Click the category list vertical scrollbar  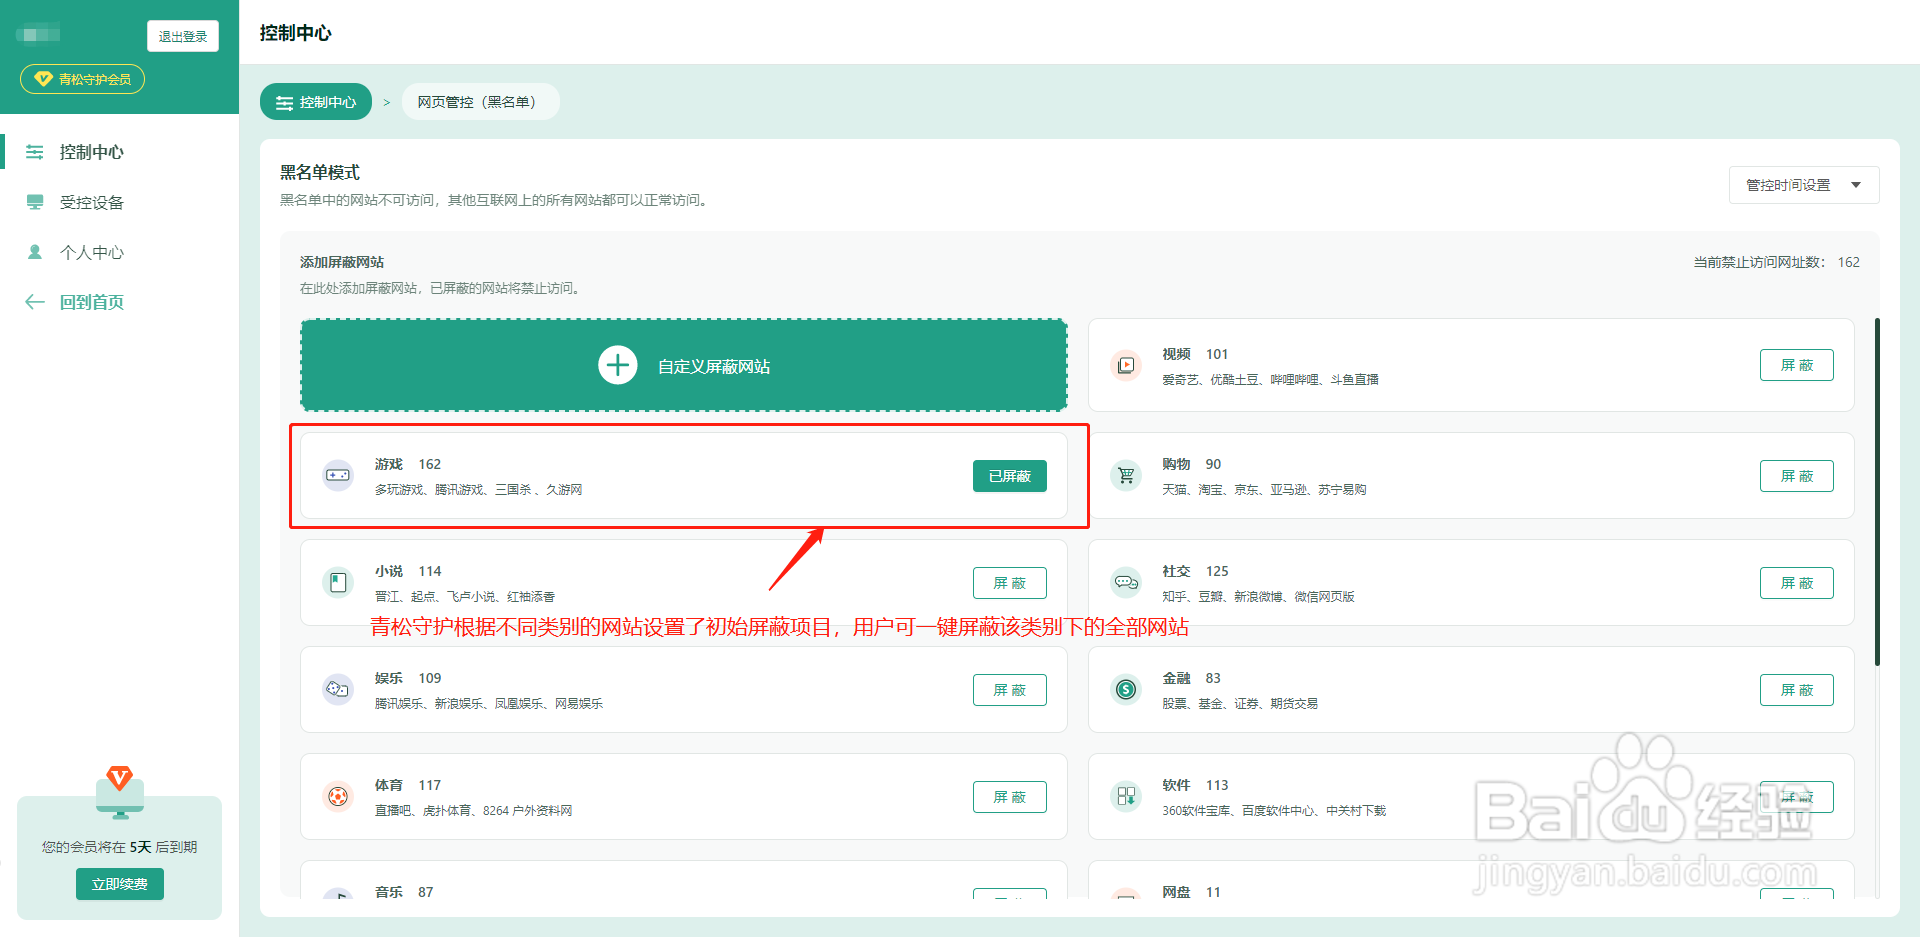(1877, 492)
